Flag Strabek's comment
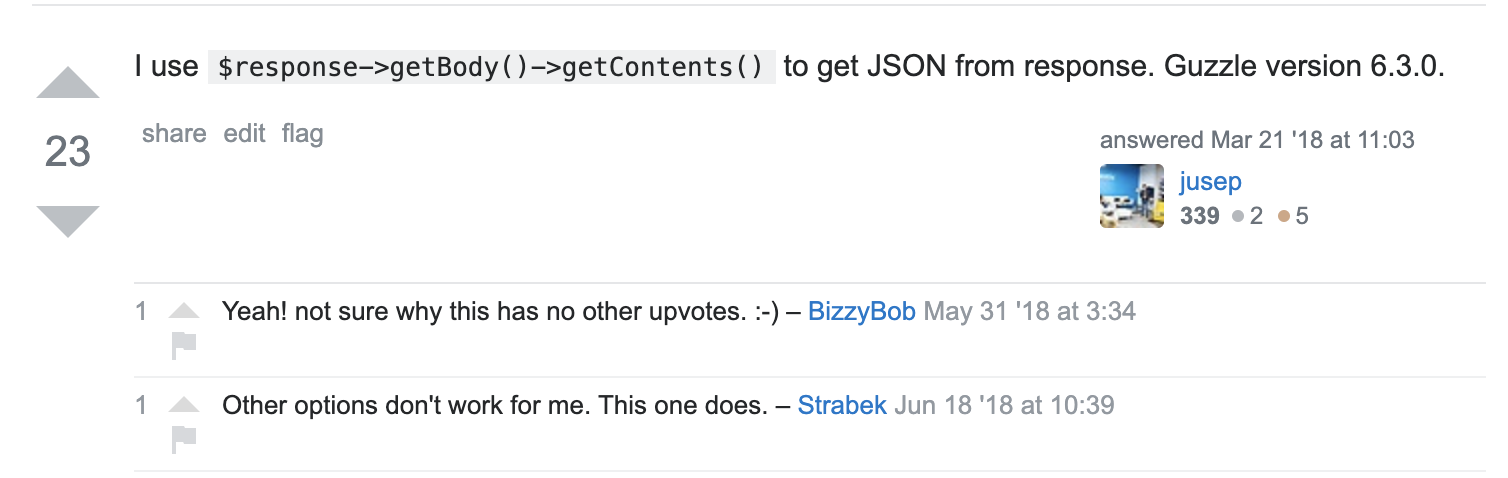The image size is (1508, 478). pos(184,438)
